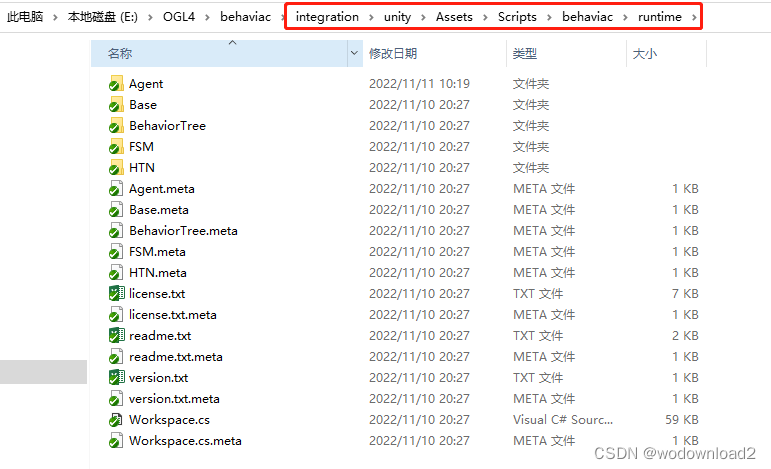Click the readme.txt.meta file icon
771x469 pixels.
[116, 357]
